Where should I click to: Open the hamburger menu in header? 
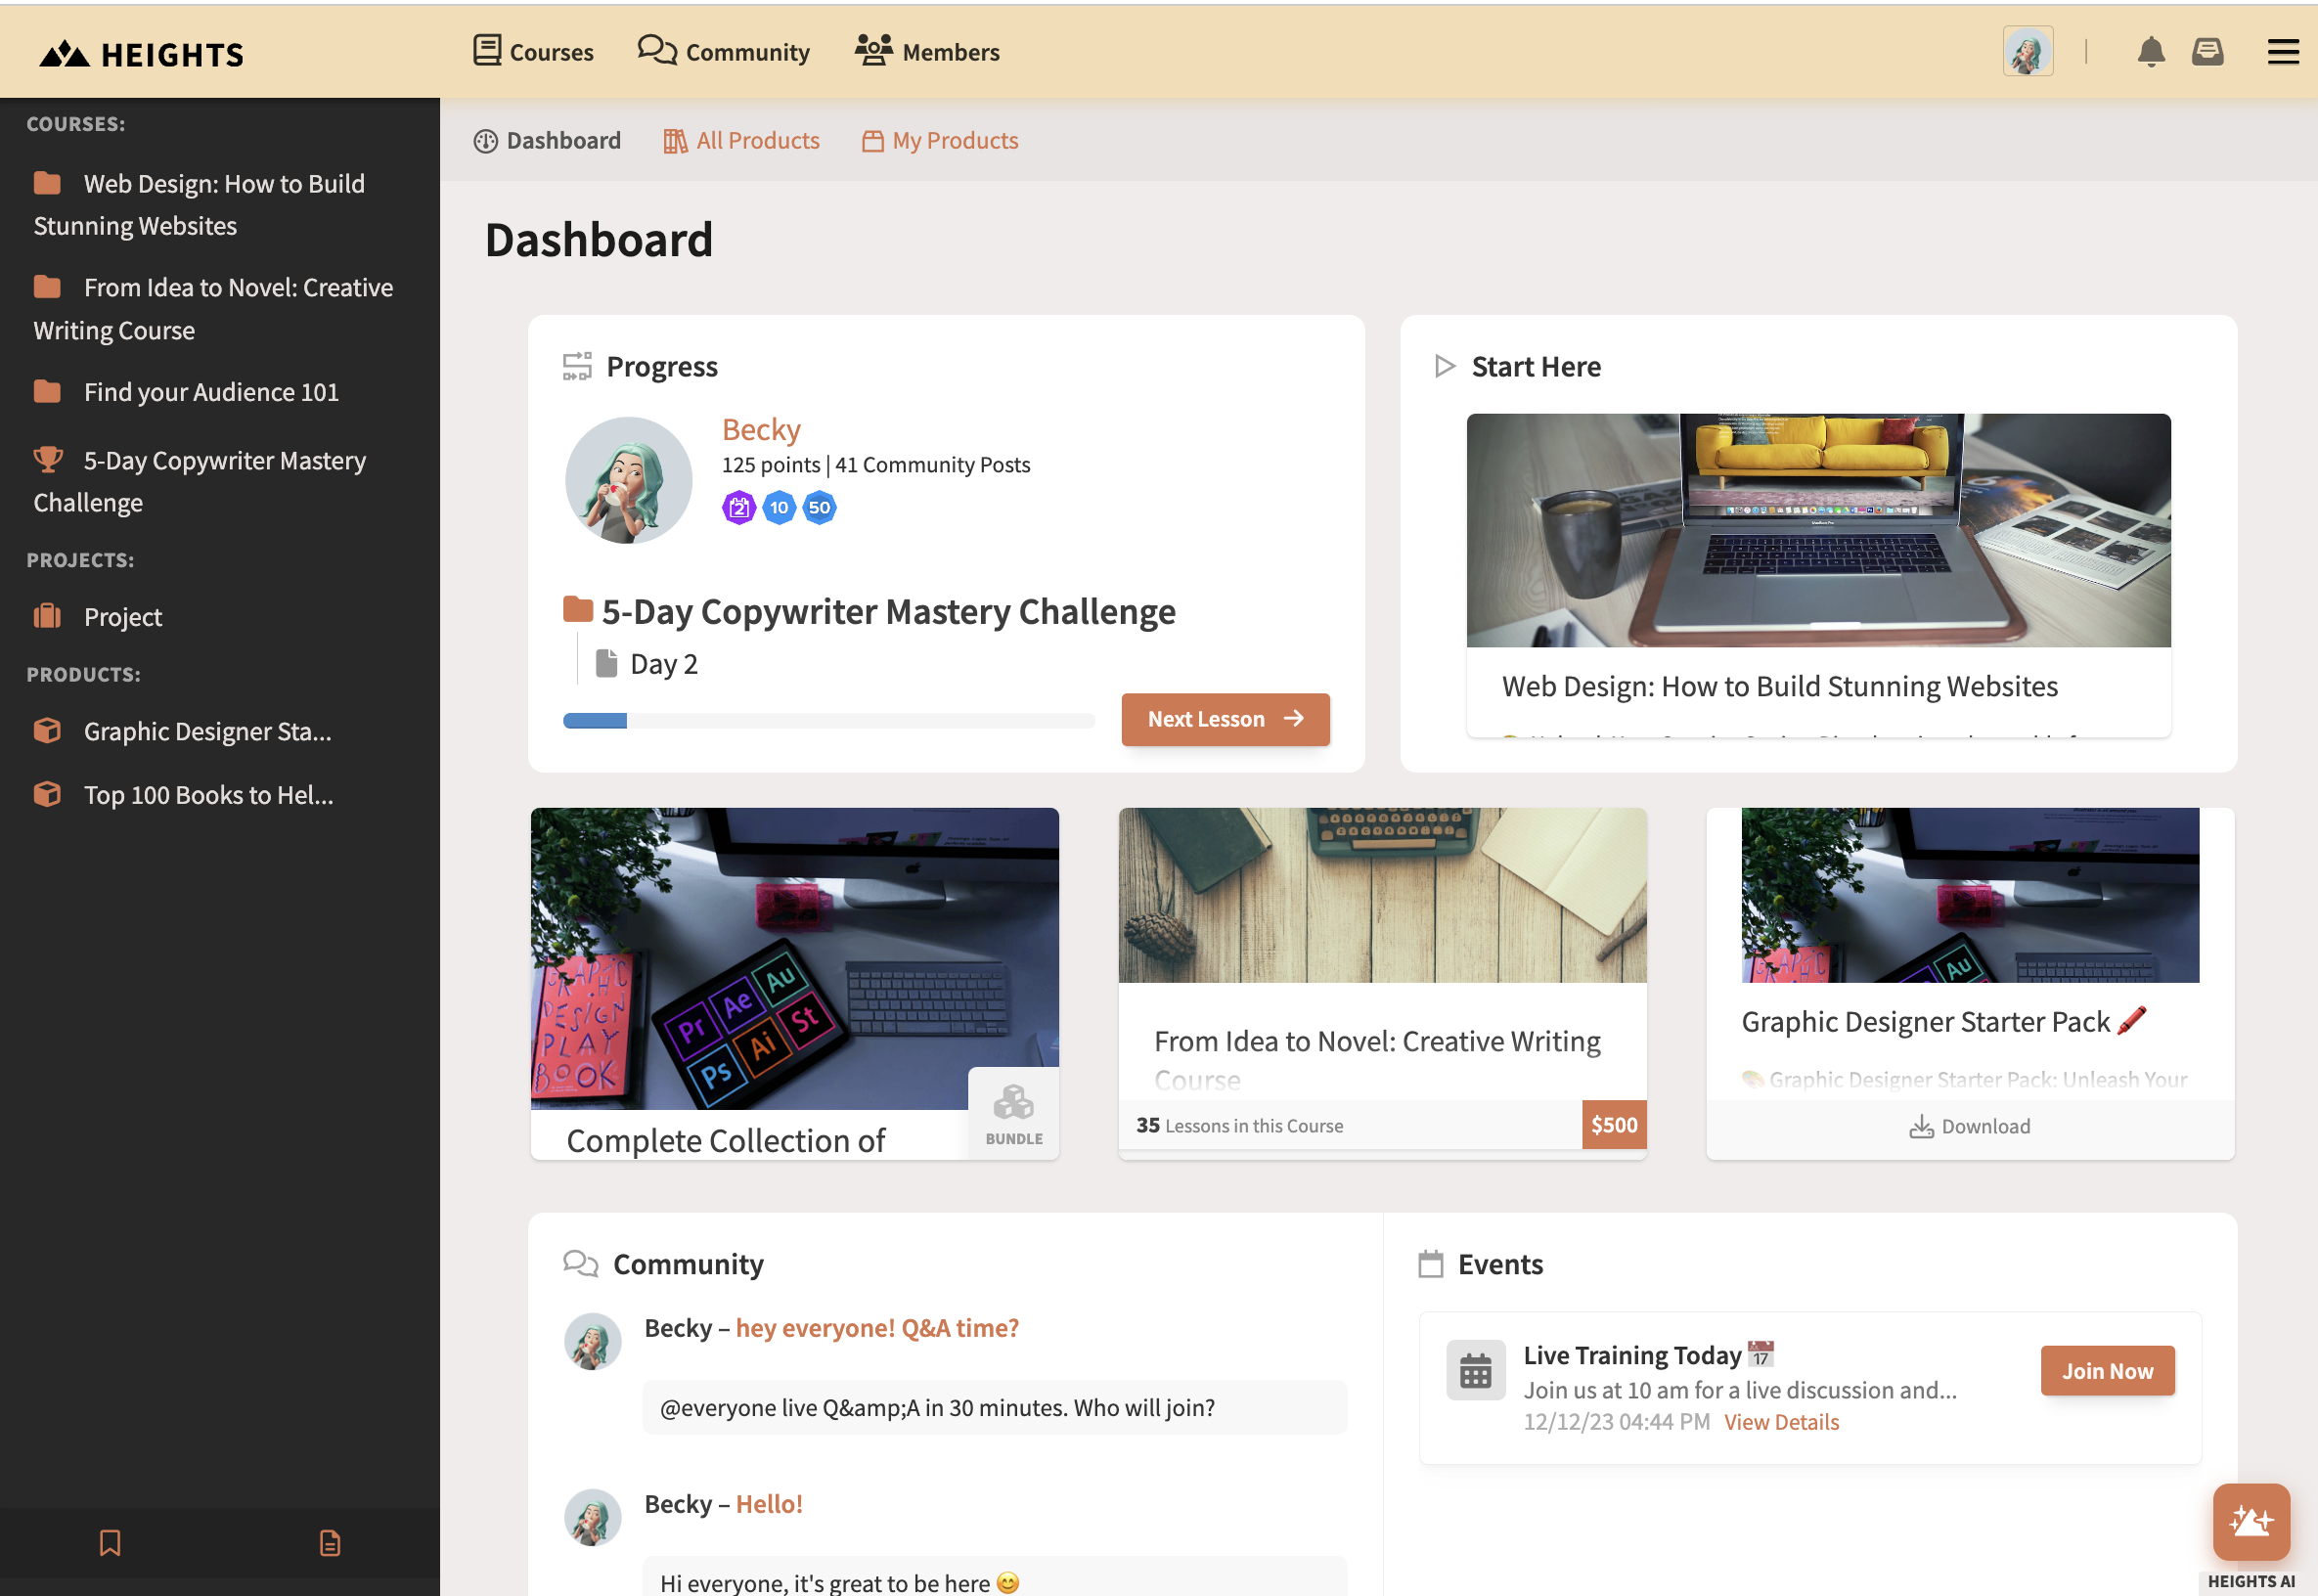(2283, 52)
